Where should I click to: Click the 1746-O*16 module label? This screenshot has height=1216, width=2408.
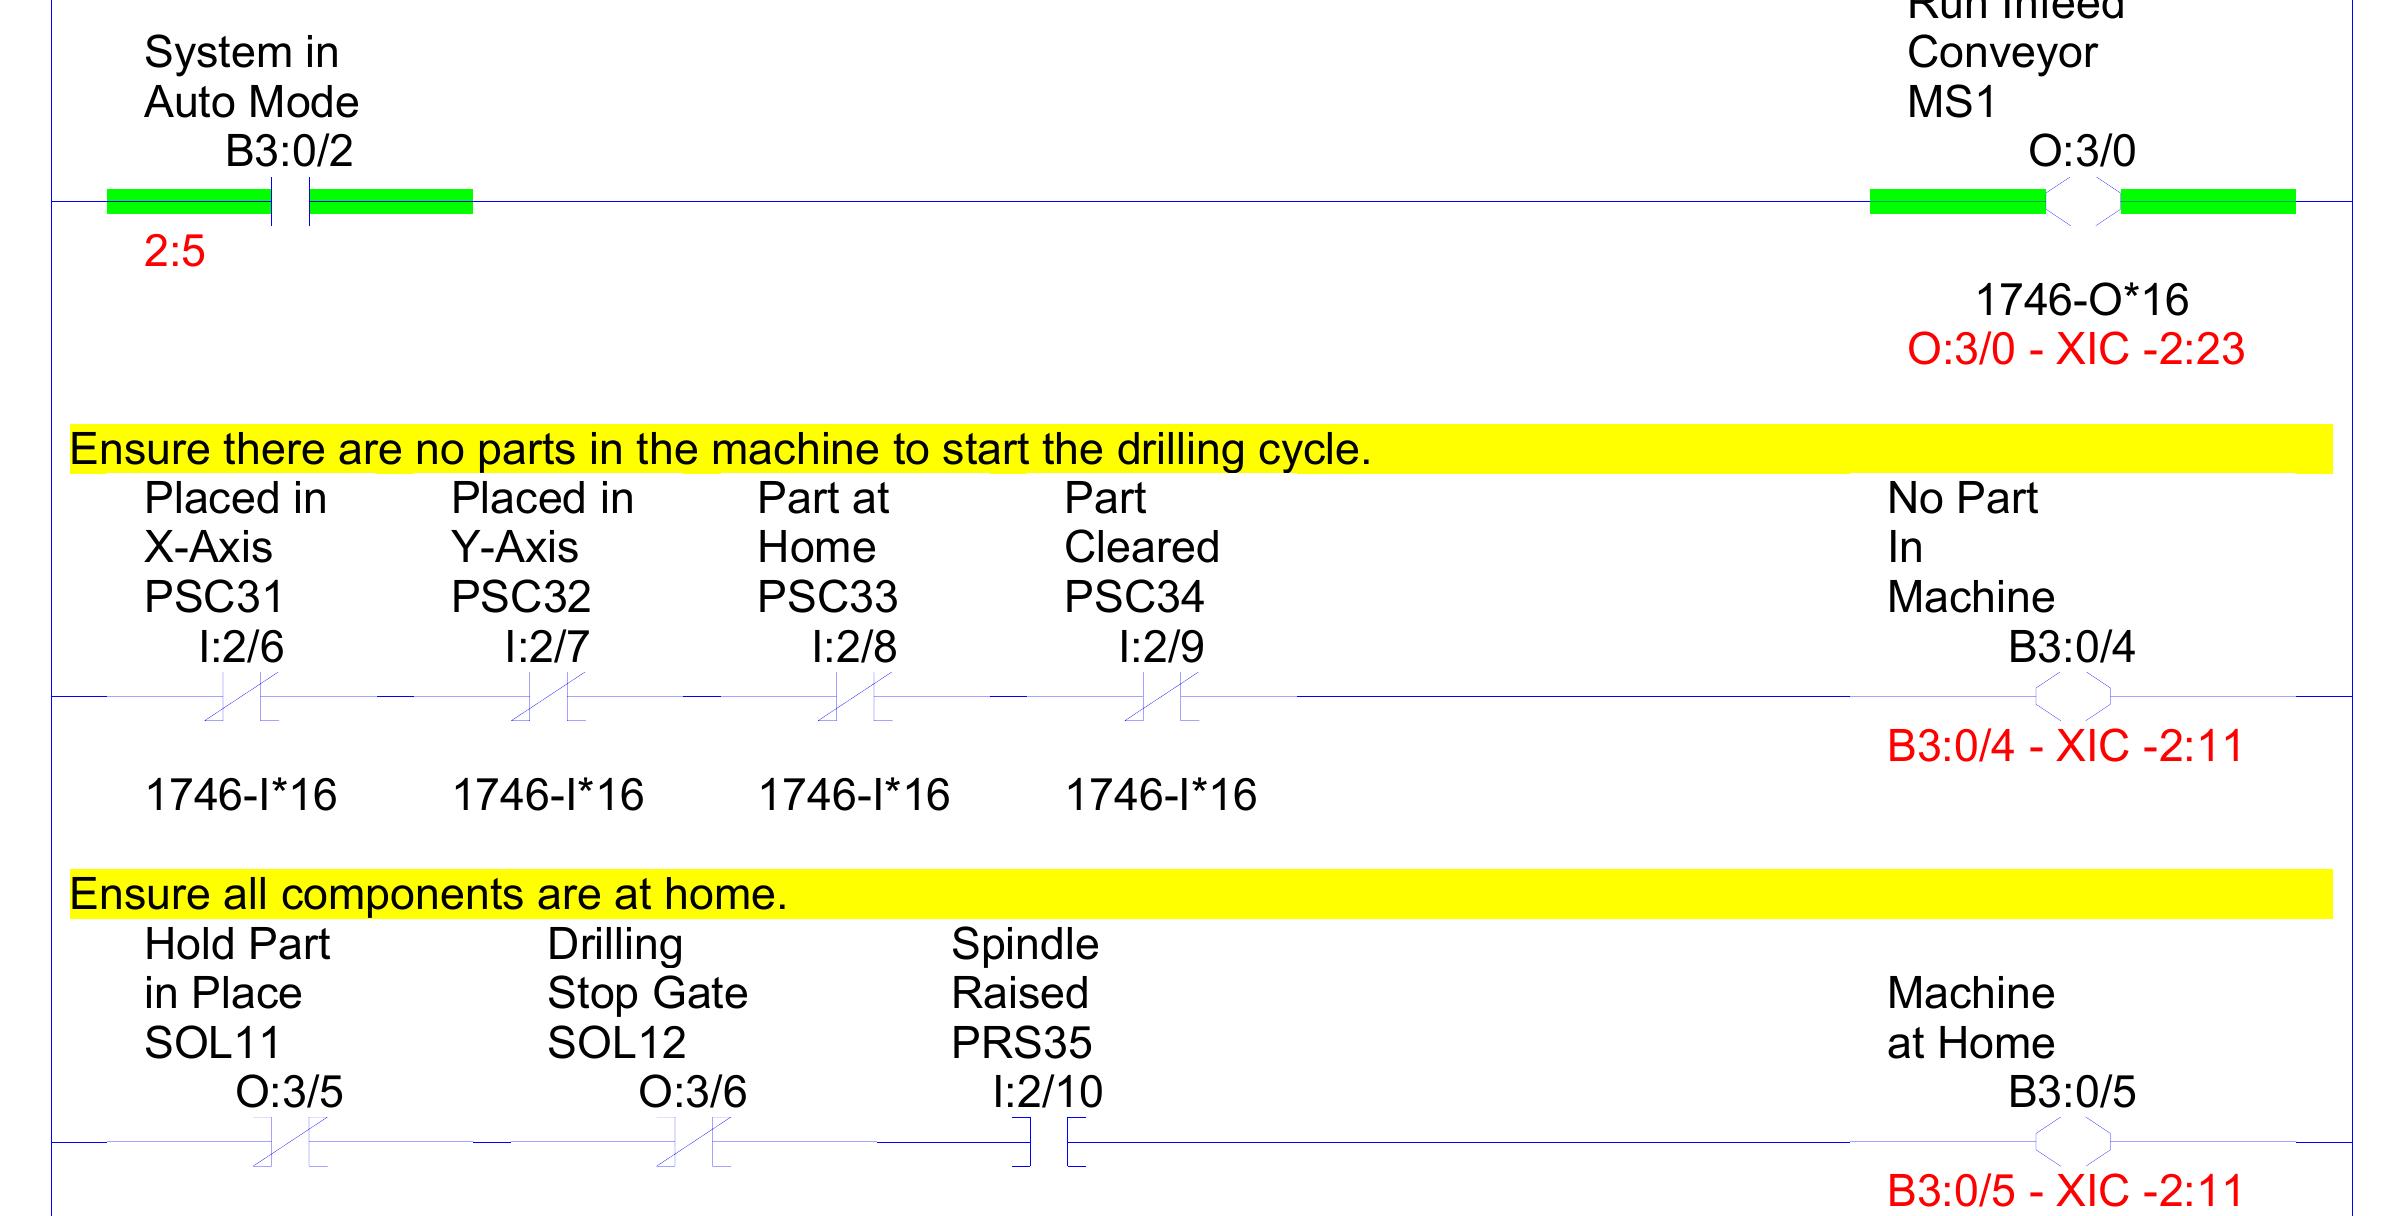2082,300
